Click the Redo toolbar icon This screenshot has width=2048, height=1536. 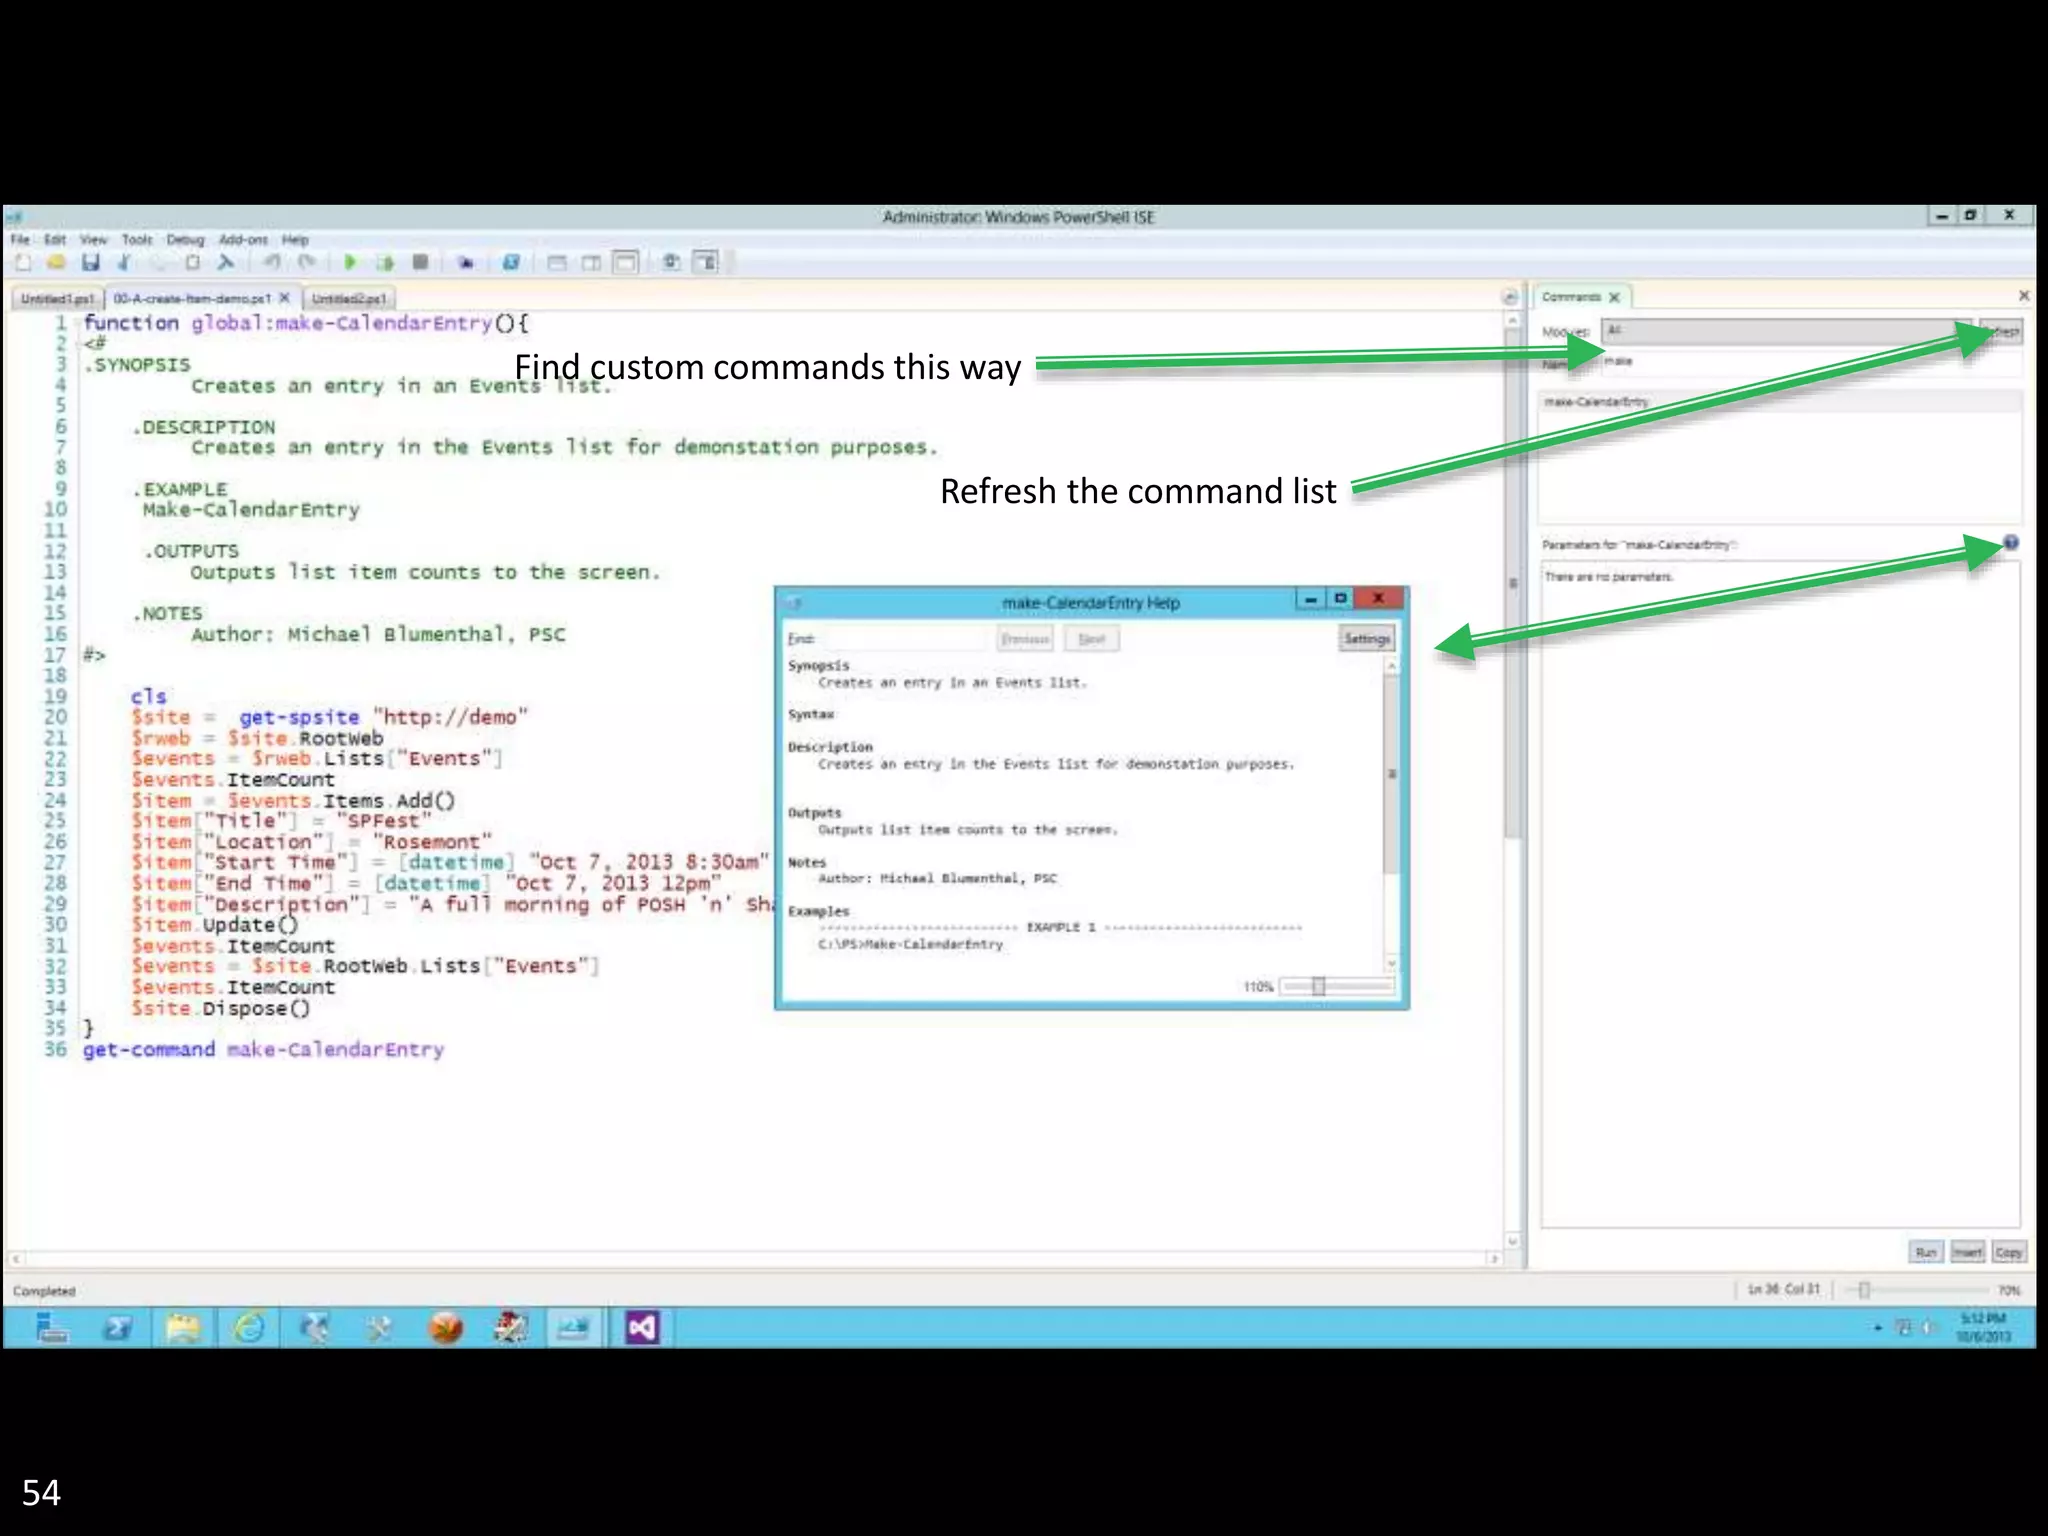coord(306,263)
